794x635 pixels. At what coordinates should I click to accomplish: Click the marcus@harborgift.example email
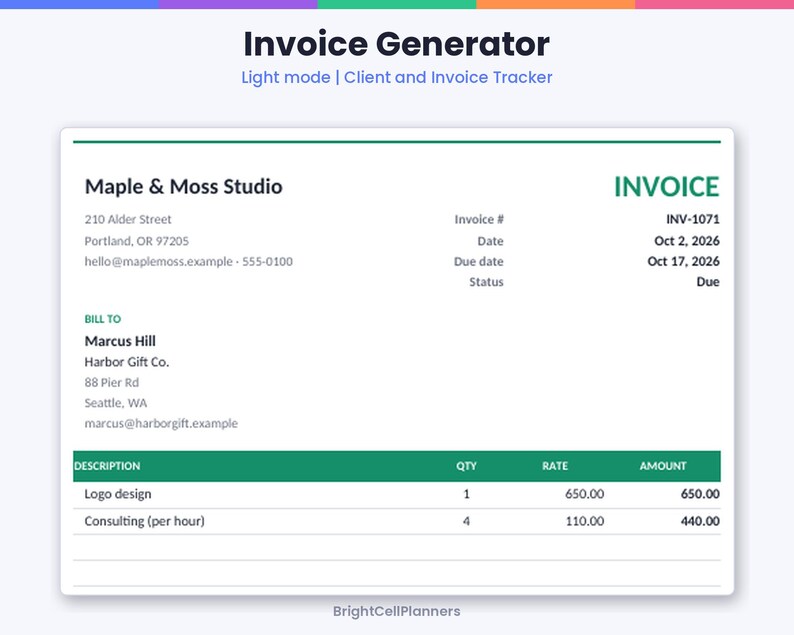coord(161,424)
